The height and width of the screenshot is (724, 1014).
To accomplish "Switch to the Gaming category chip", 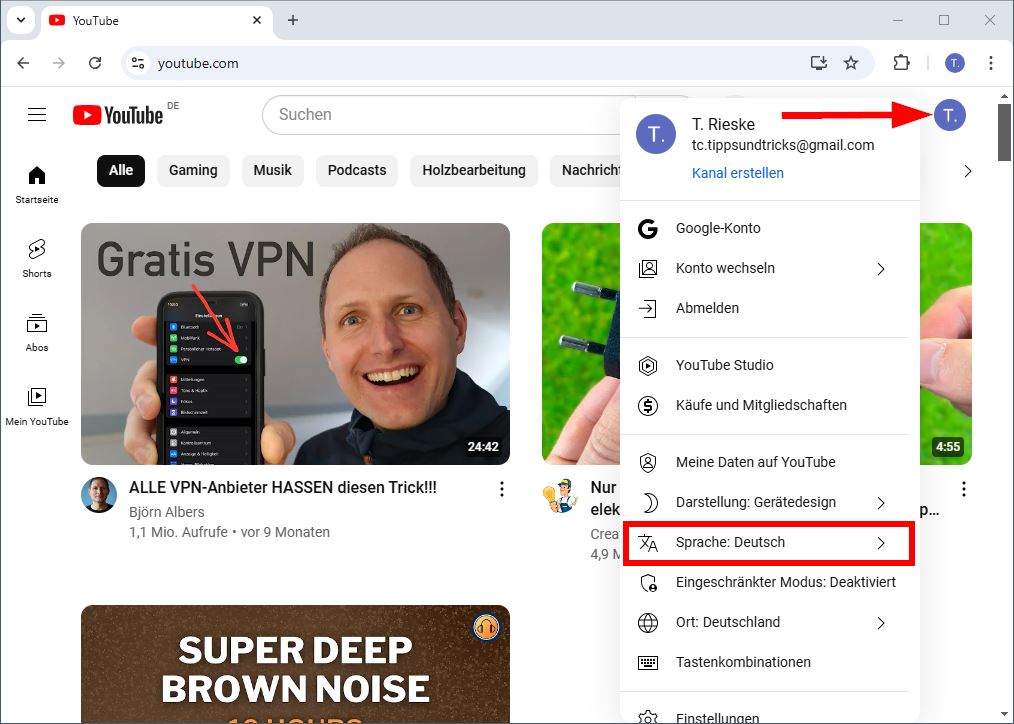I will pyautogui.click(x=193, y=170).
